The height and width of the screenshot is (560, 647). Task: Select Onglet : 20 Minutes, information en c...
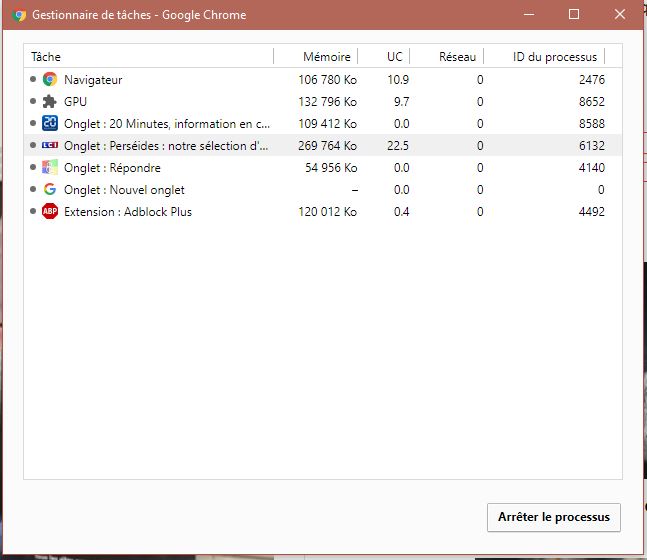click(x=167, y=123)
